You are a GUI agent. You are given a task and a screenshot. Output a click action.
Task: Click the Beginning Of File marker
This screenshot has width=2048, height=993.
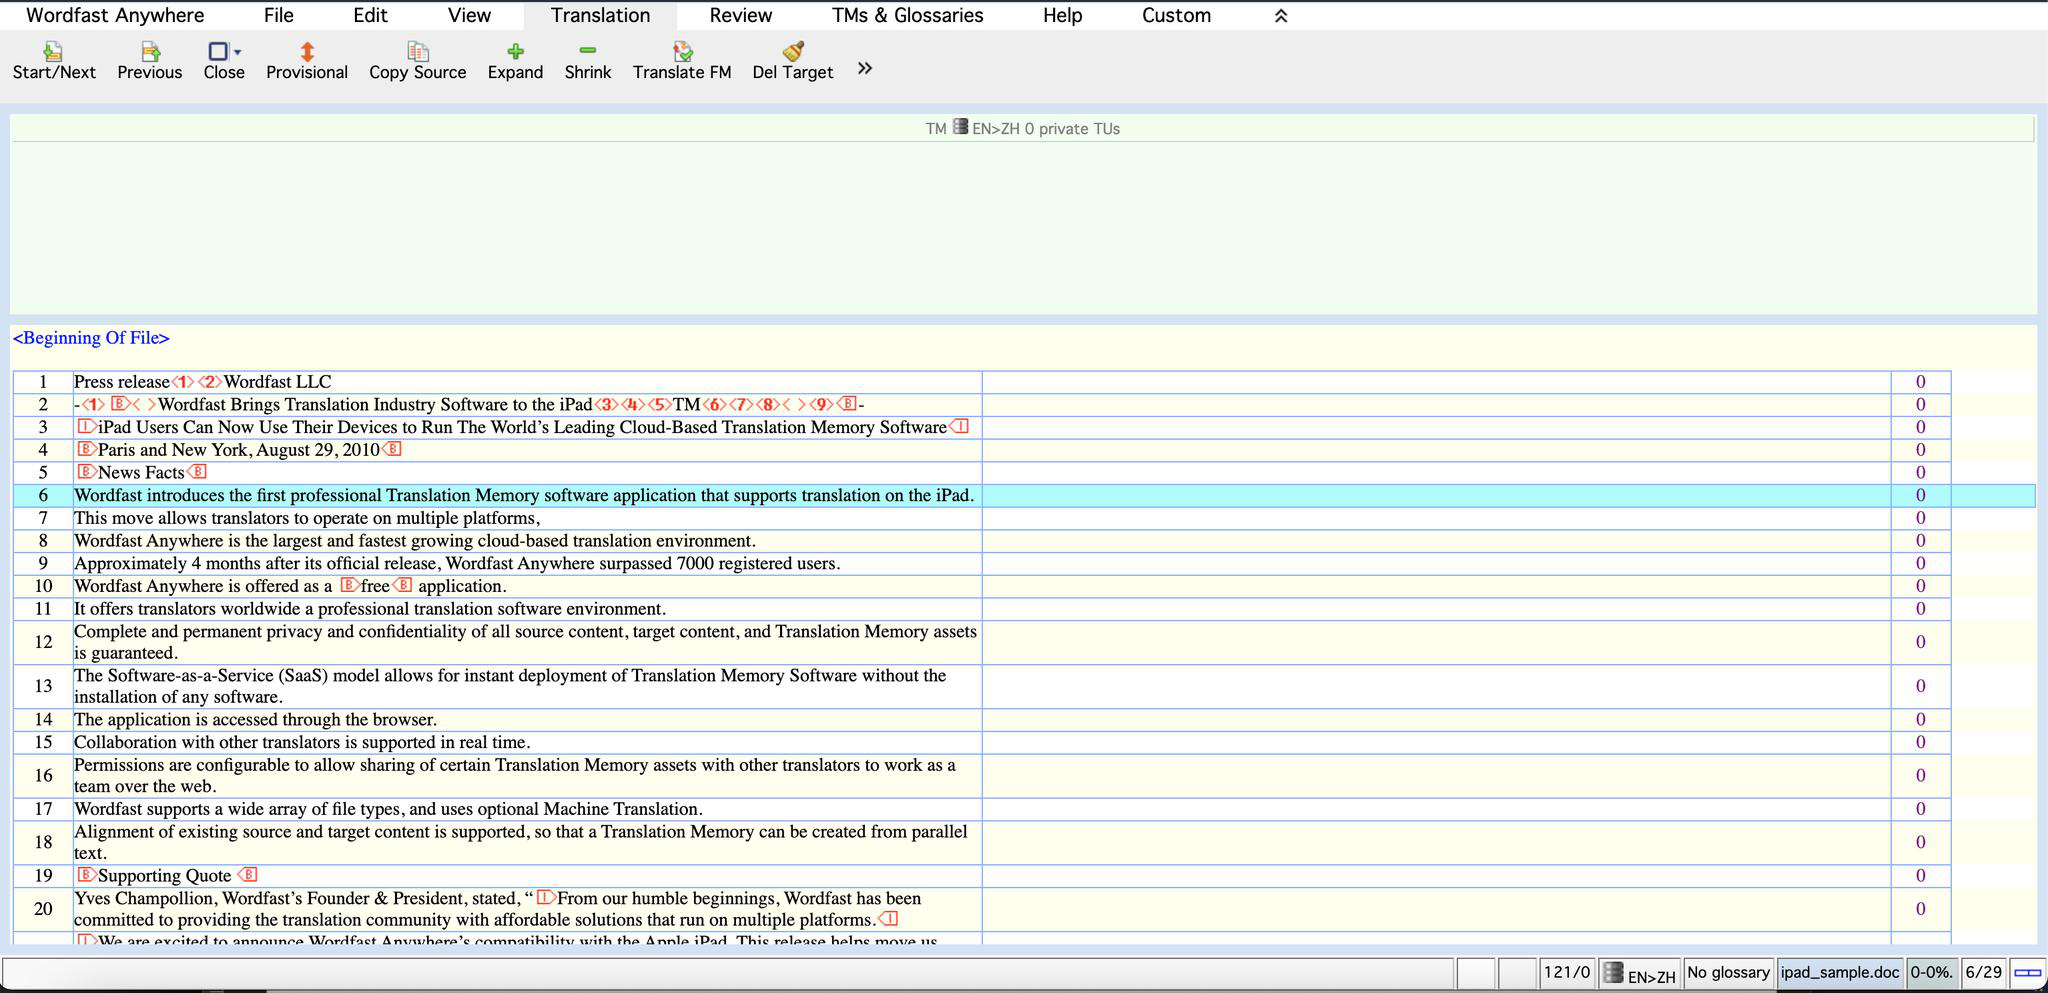coord(91,338)
